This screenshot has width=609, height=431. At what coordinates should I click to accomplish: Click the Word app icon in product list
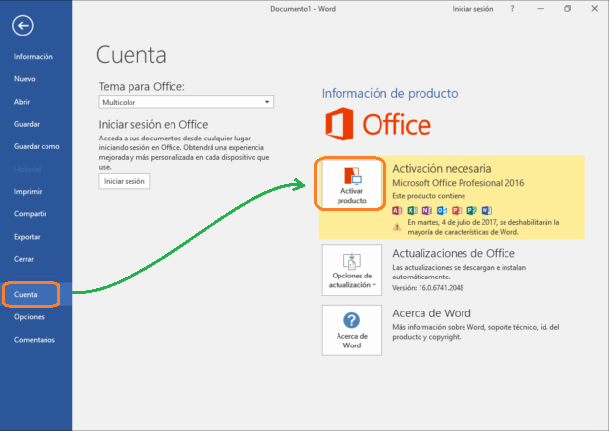click(x=487, y=210)
